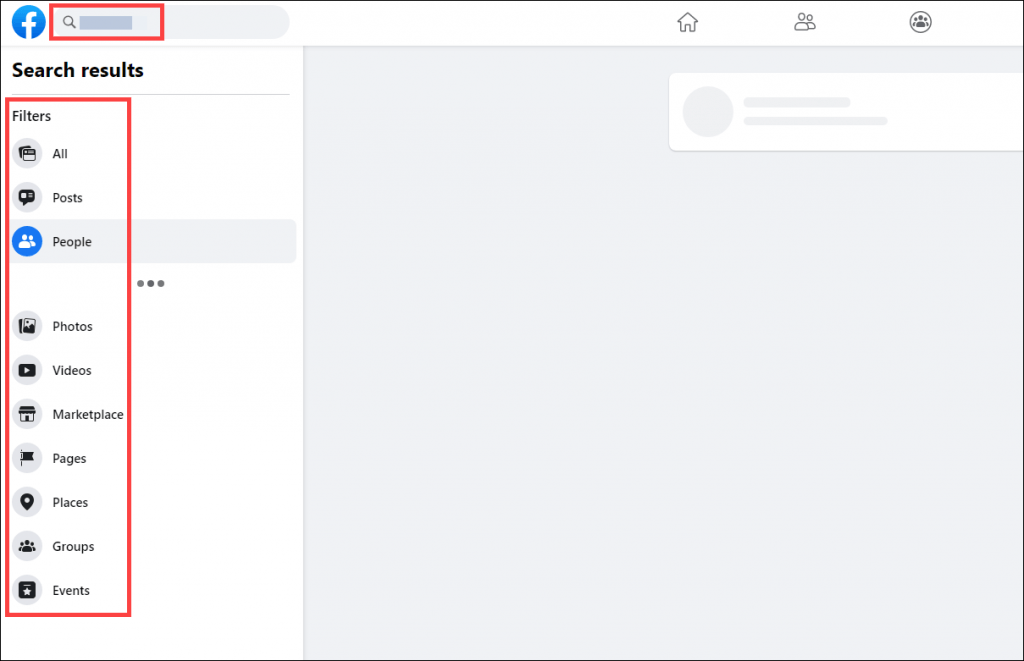Click the magnifier icon in search bar

[x=69, y=22]
